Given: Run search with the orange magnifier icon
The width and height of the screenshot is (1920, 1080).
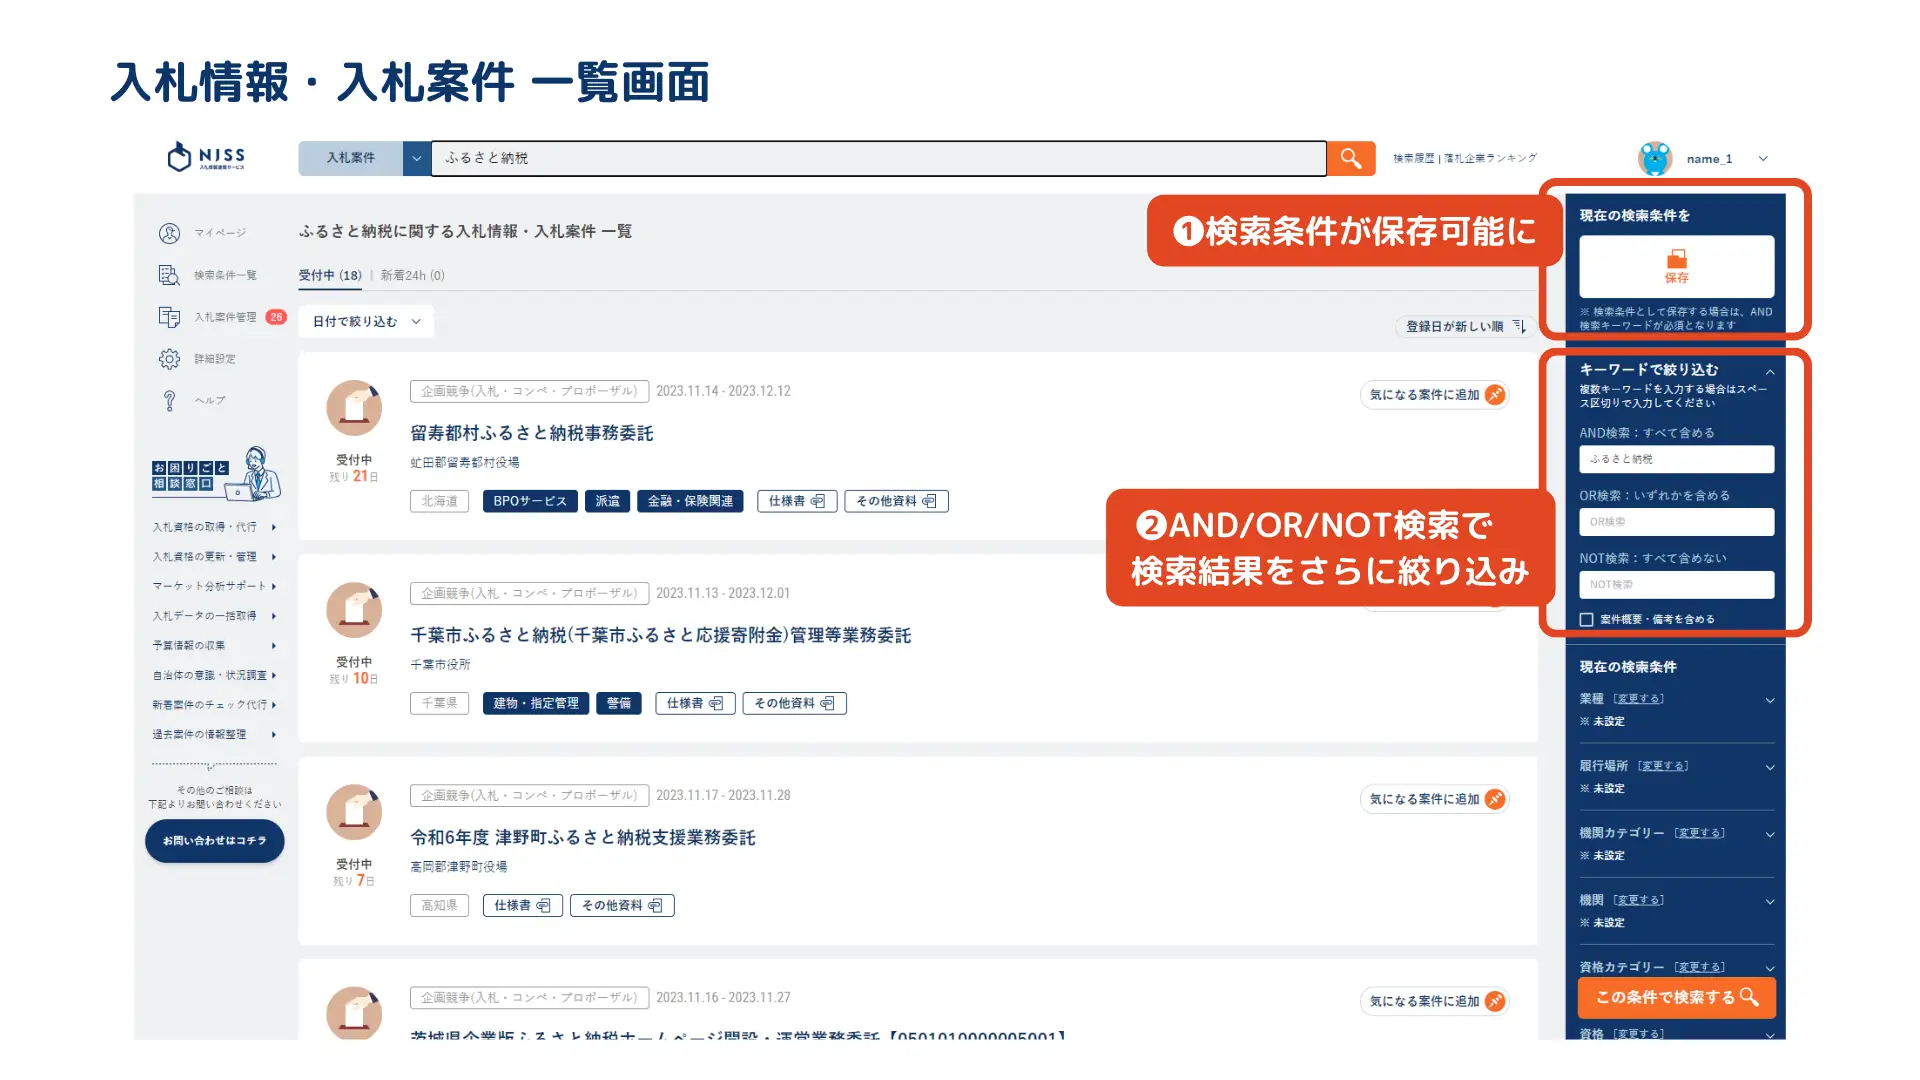Looking at the screenshot, I should point(1350,157).
